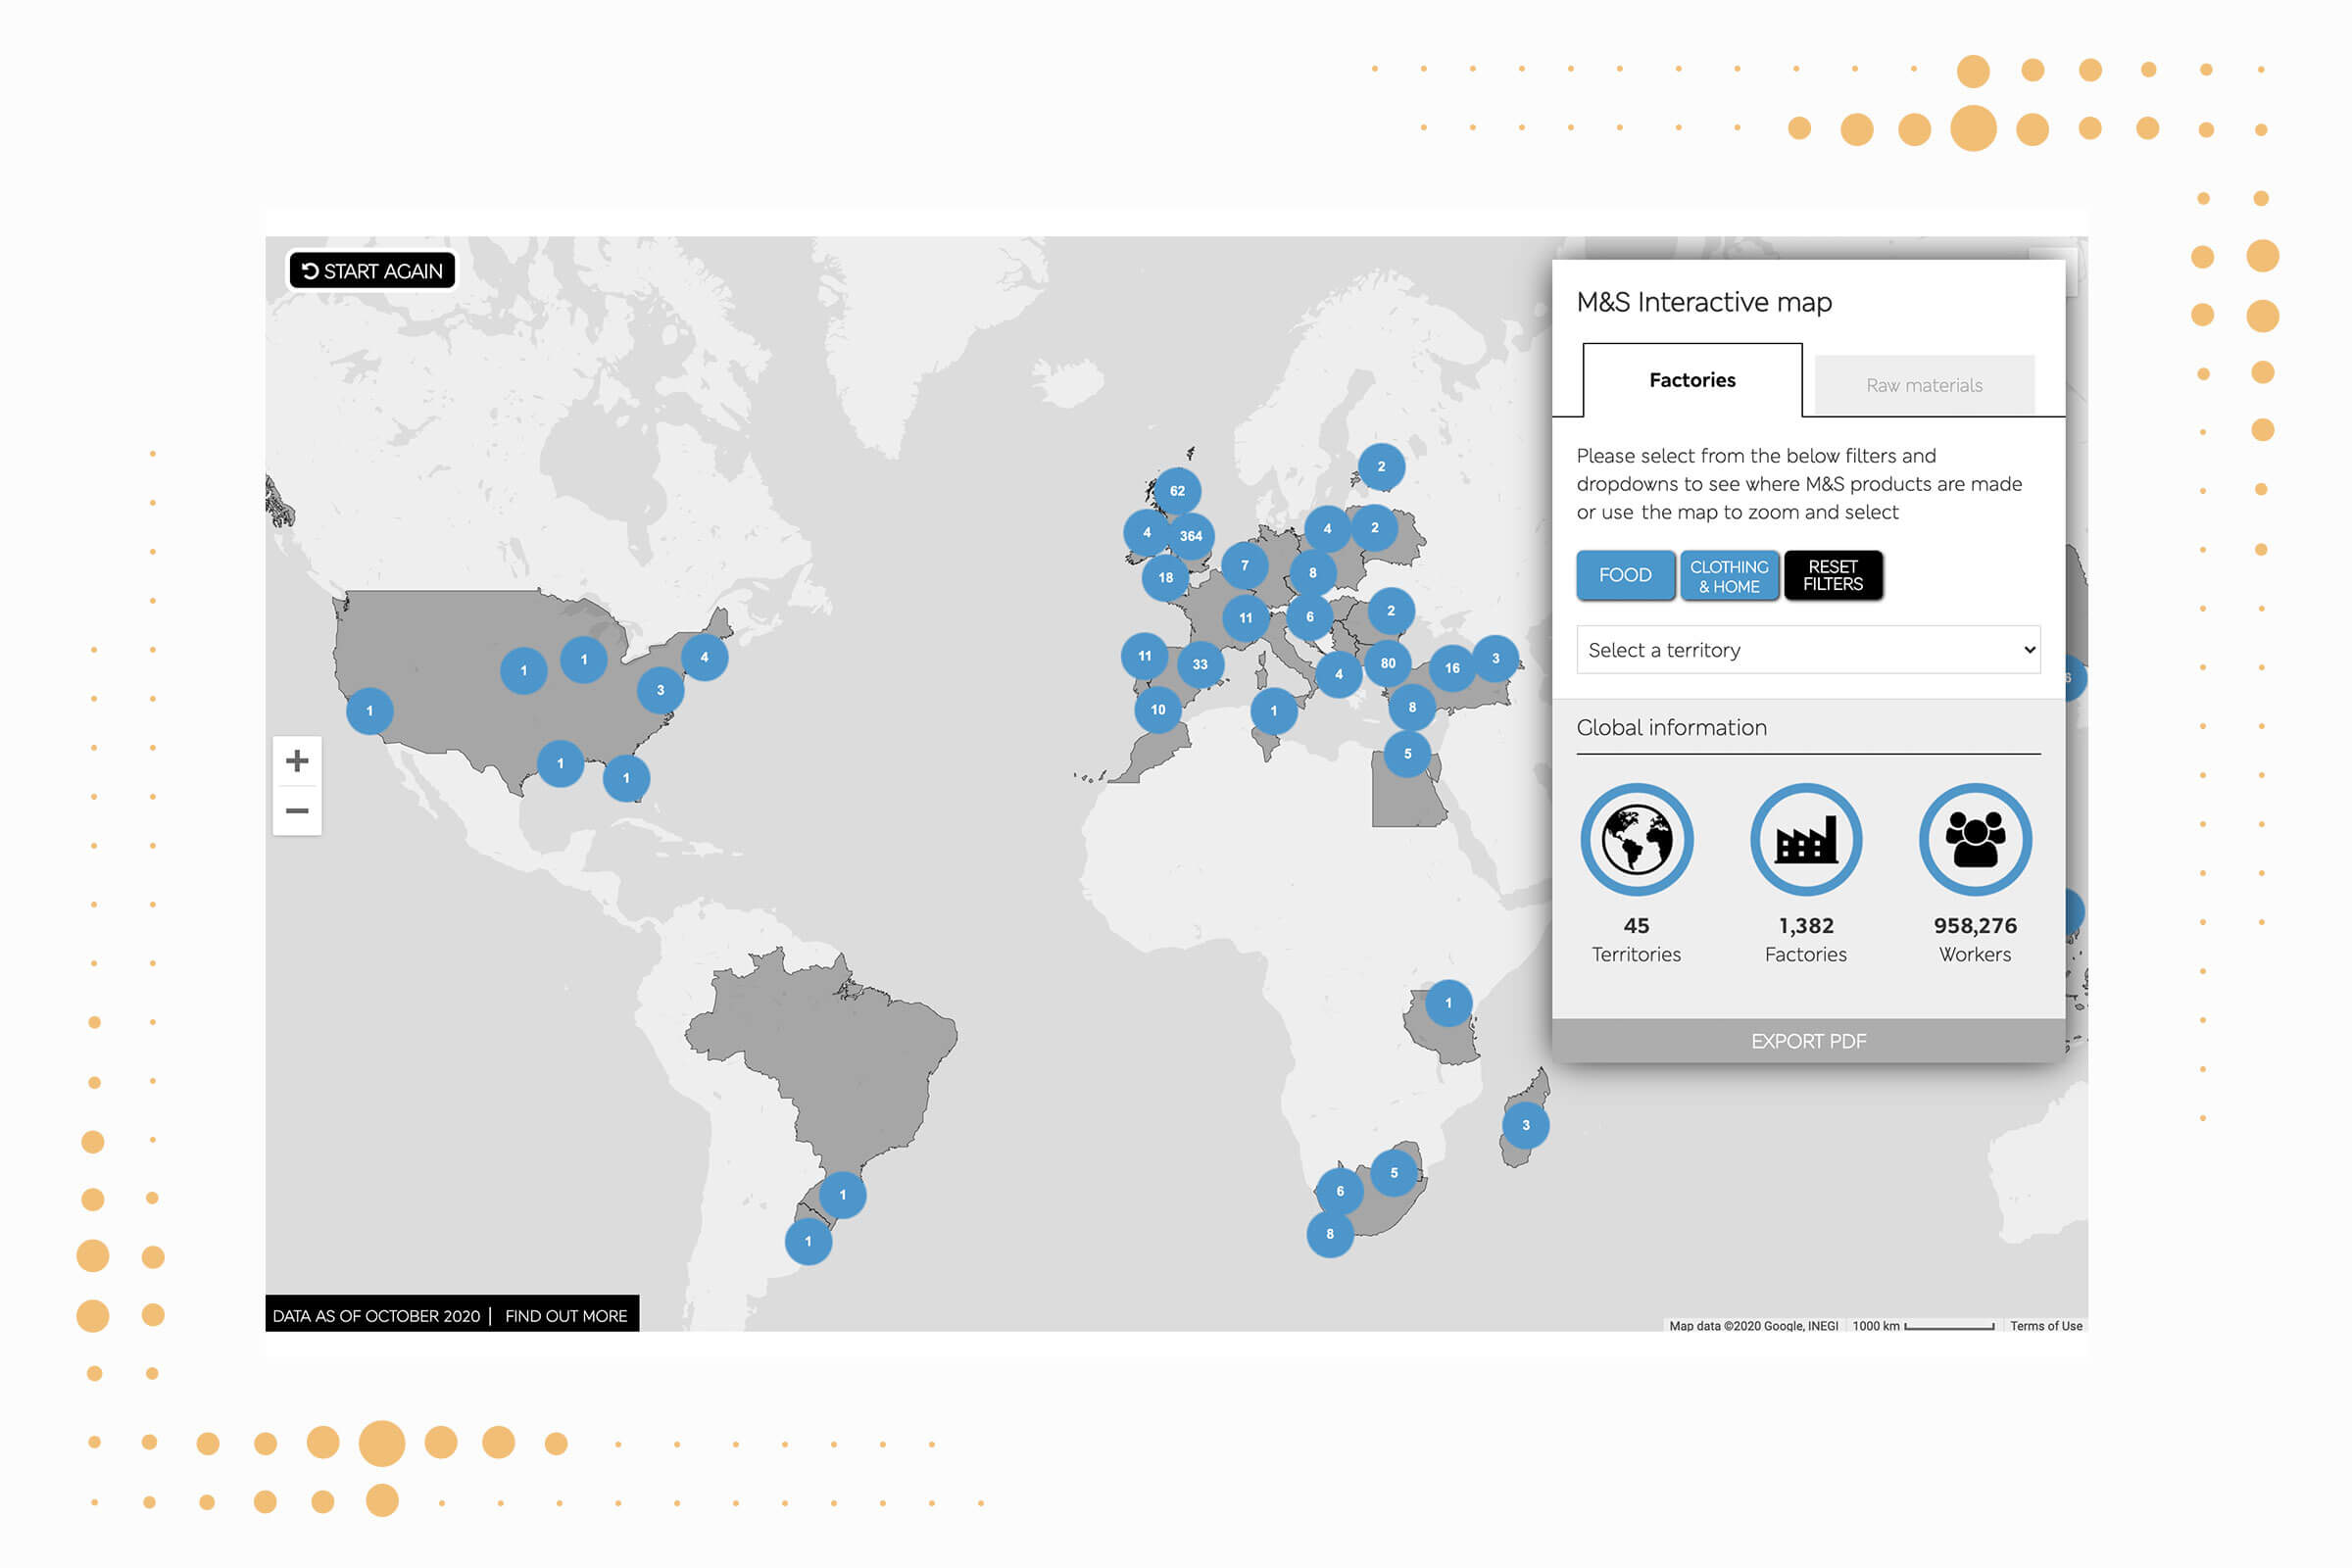The width and height of the screenshot is (2352, 1568).
Task: Click the 33 cluster marker over Spain
Action: click(1199, 664)
